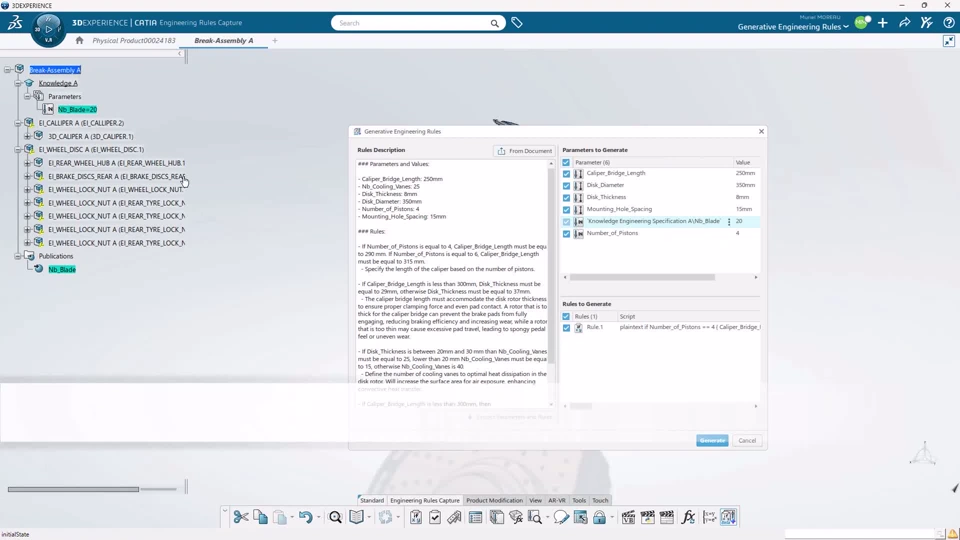Click the open book icon in toolbar
Viewport: 960px width, 540px height.
coord(356,517)
